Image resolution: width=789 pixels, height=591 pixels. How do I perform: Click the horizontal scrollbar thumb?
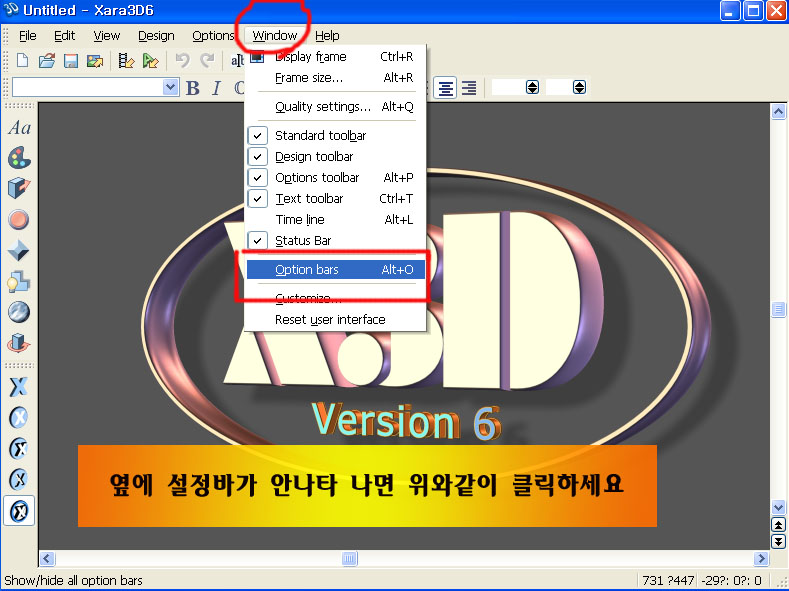[x=349, y=558]
